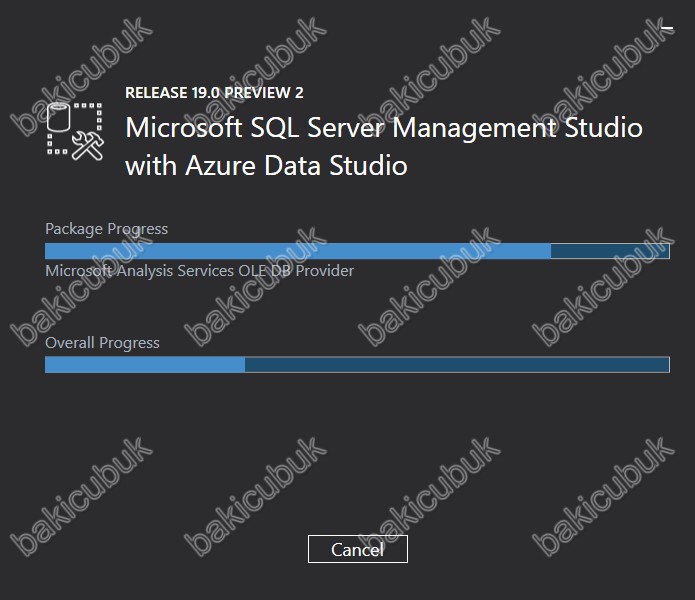Click the word PREVIEW in the release label

257,93
